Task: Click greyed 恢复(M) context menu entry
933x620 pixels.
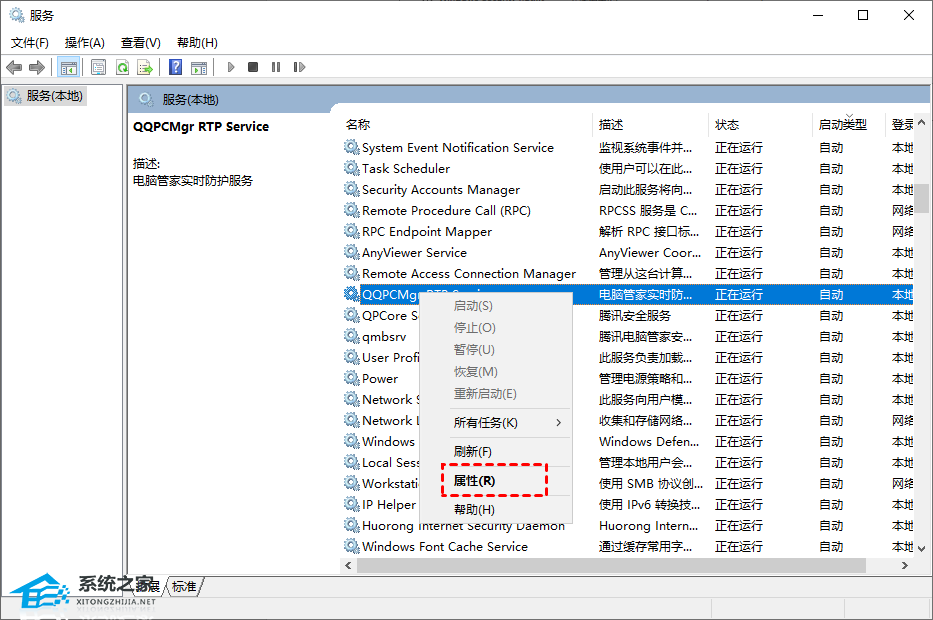Action: pos(496,372)
